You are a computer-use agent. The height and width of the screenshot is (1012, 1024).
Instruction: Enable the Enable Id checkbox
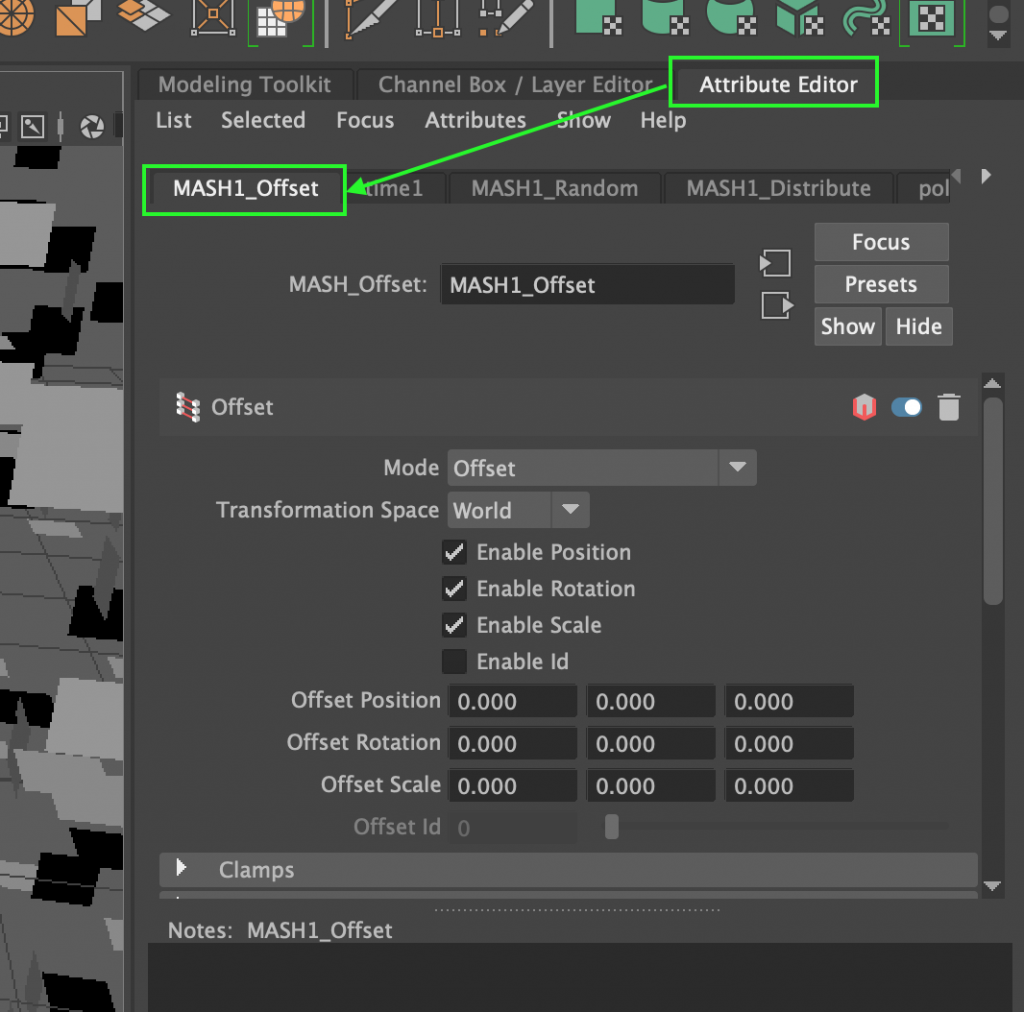point(454,661)
